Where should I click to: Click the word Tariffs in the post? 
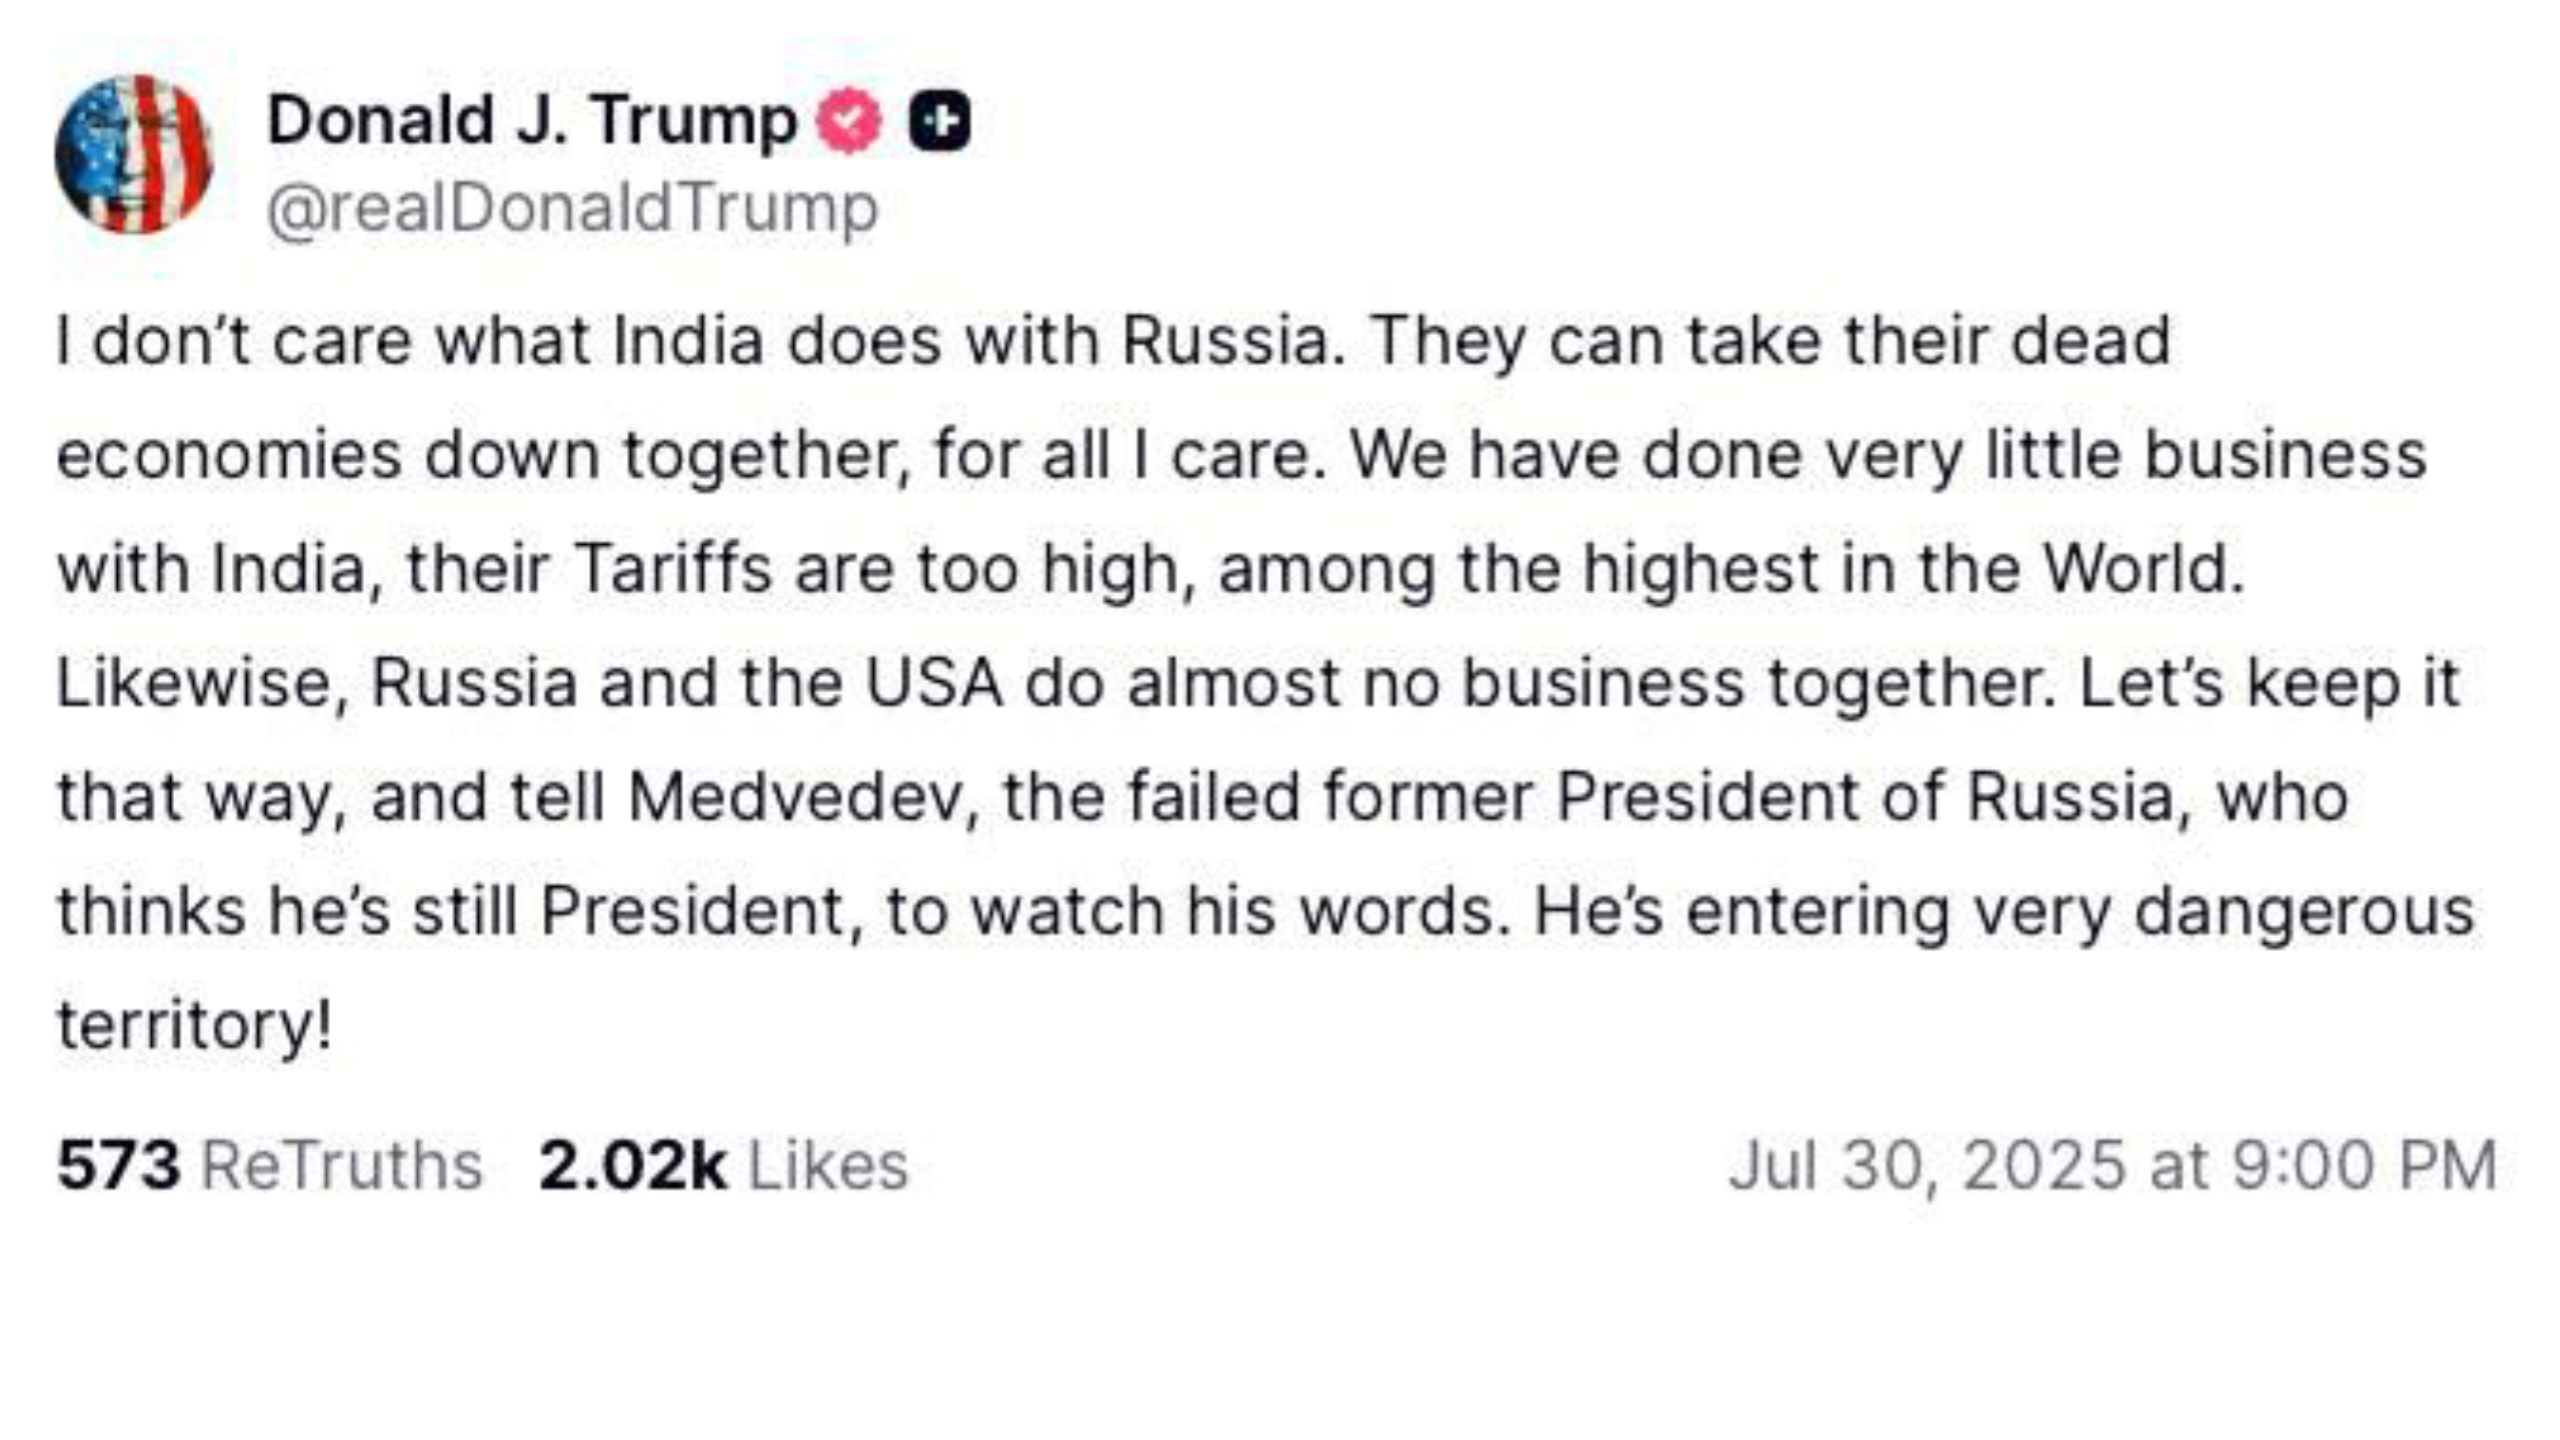[673, 569]
